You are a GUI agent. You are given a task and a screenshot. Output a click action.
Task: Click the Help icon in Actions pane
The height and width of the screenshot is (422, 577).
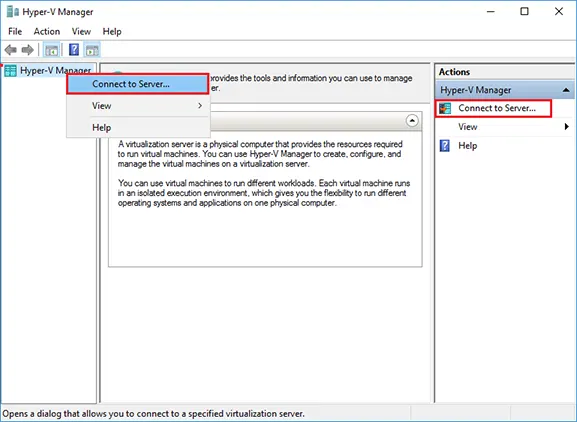point(445,146)
